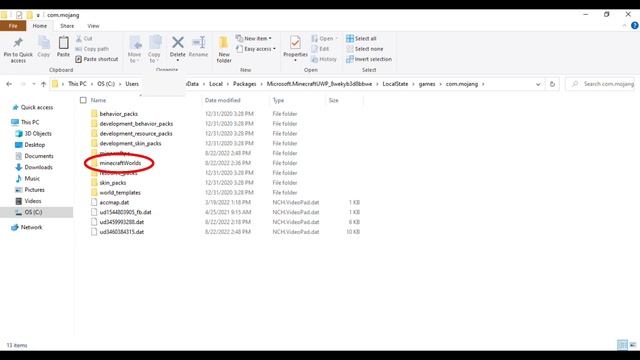640x360 pixels.
Task: Select the development_skin_packs folder
Action: pos(130,143)
